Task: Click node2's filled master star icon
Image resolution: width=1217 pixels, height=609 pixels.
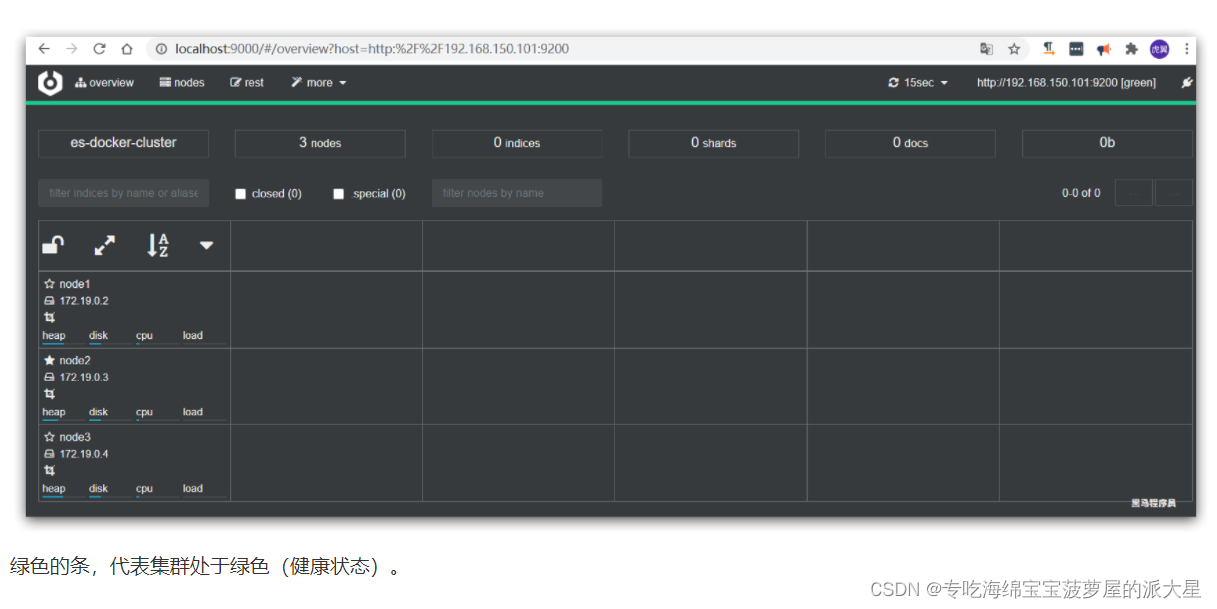Action: pyautogui.click(x=49, y=360)
